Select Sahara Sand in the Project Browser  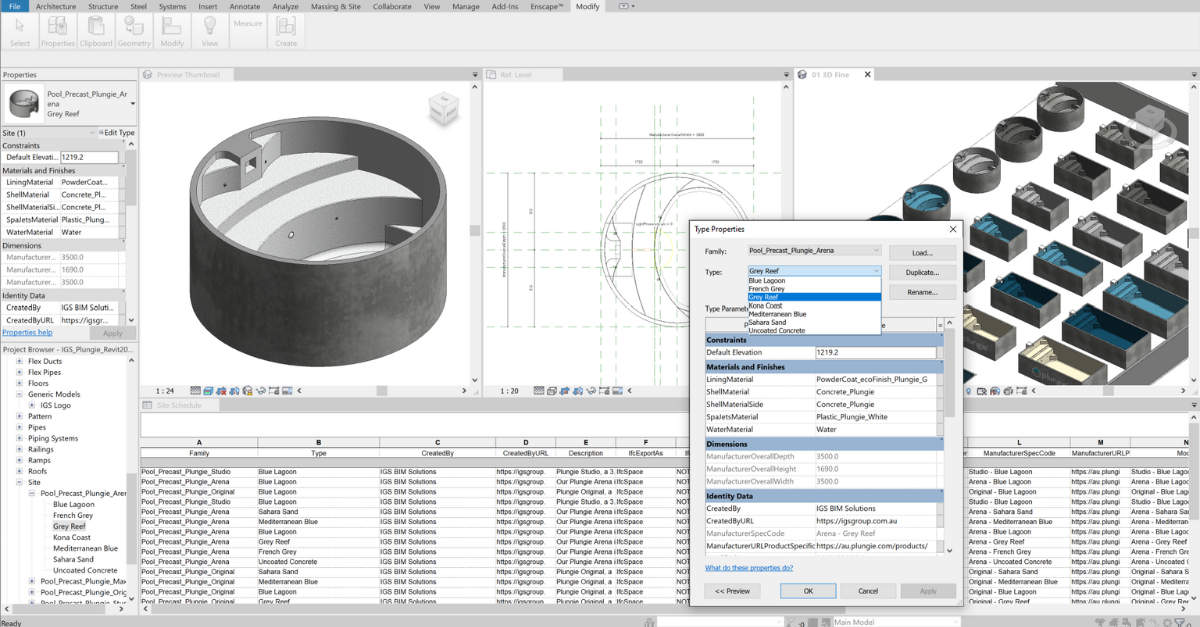pyautogui.click(x=75, y=560)
